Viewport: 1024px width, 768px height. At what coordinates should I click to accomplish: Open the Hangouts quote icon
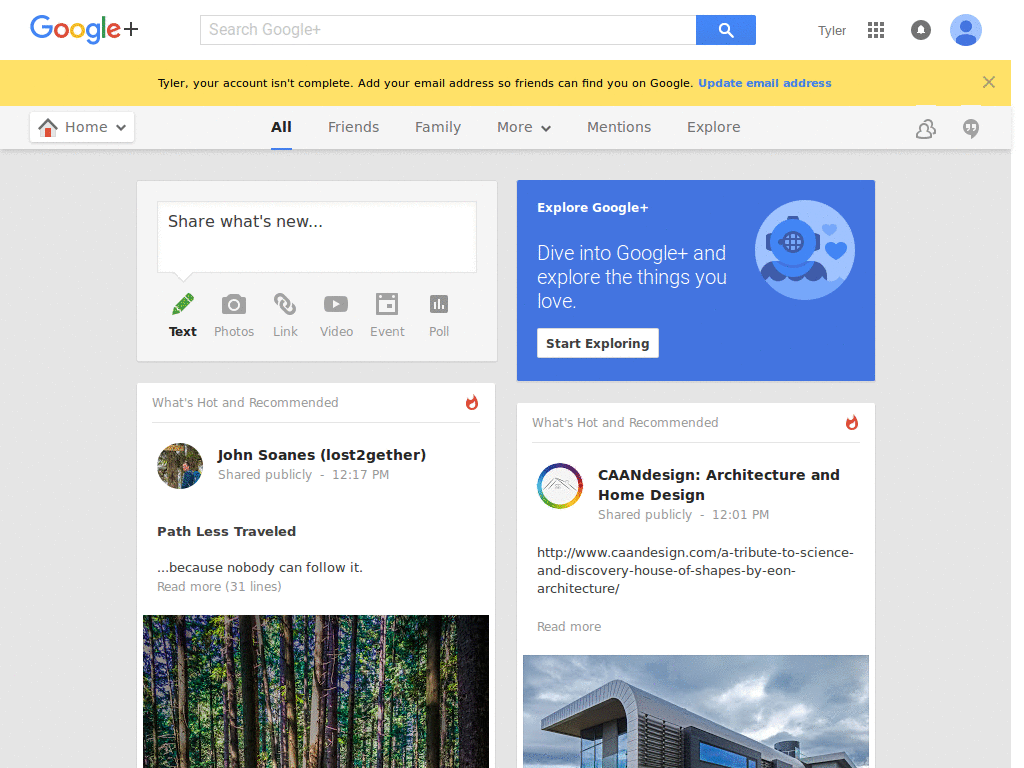point(971,129)
